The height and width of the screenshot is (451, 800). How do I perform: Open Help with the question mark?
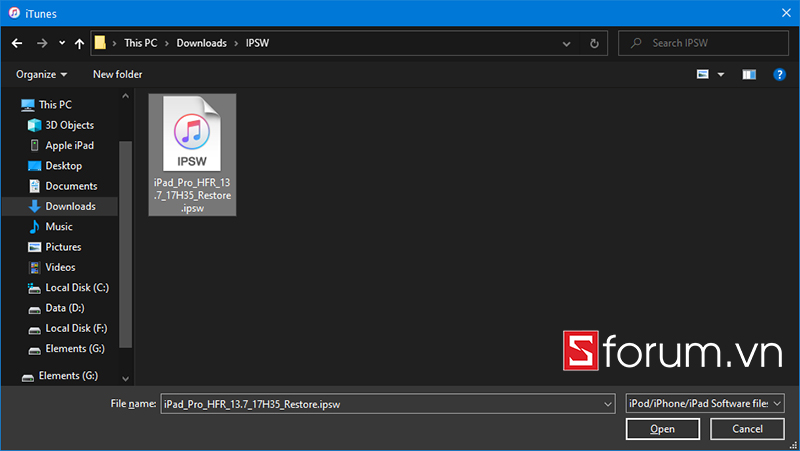(x=779, y=74)
